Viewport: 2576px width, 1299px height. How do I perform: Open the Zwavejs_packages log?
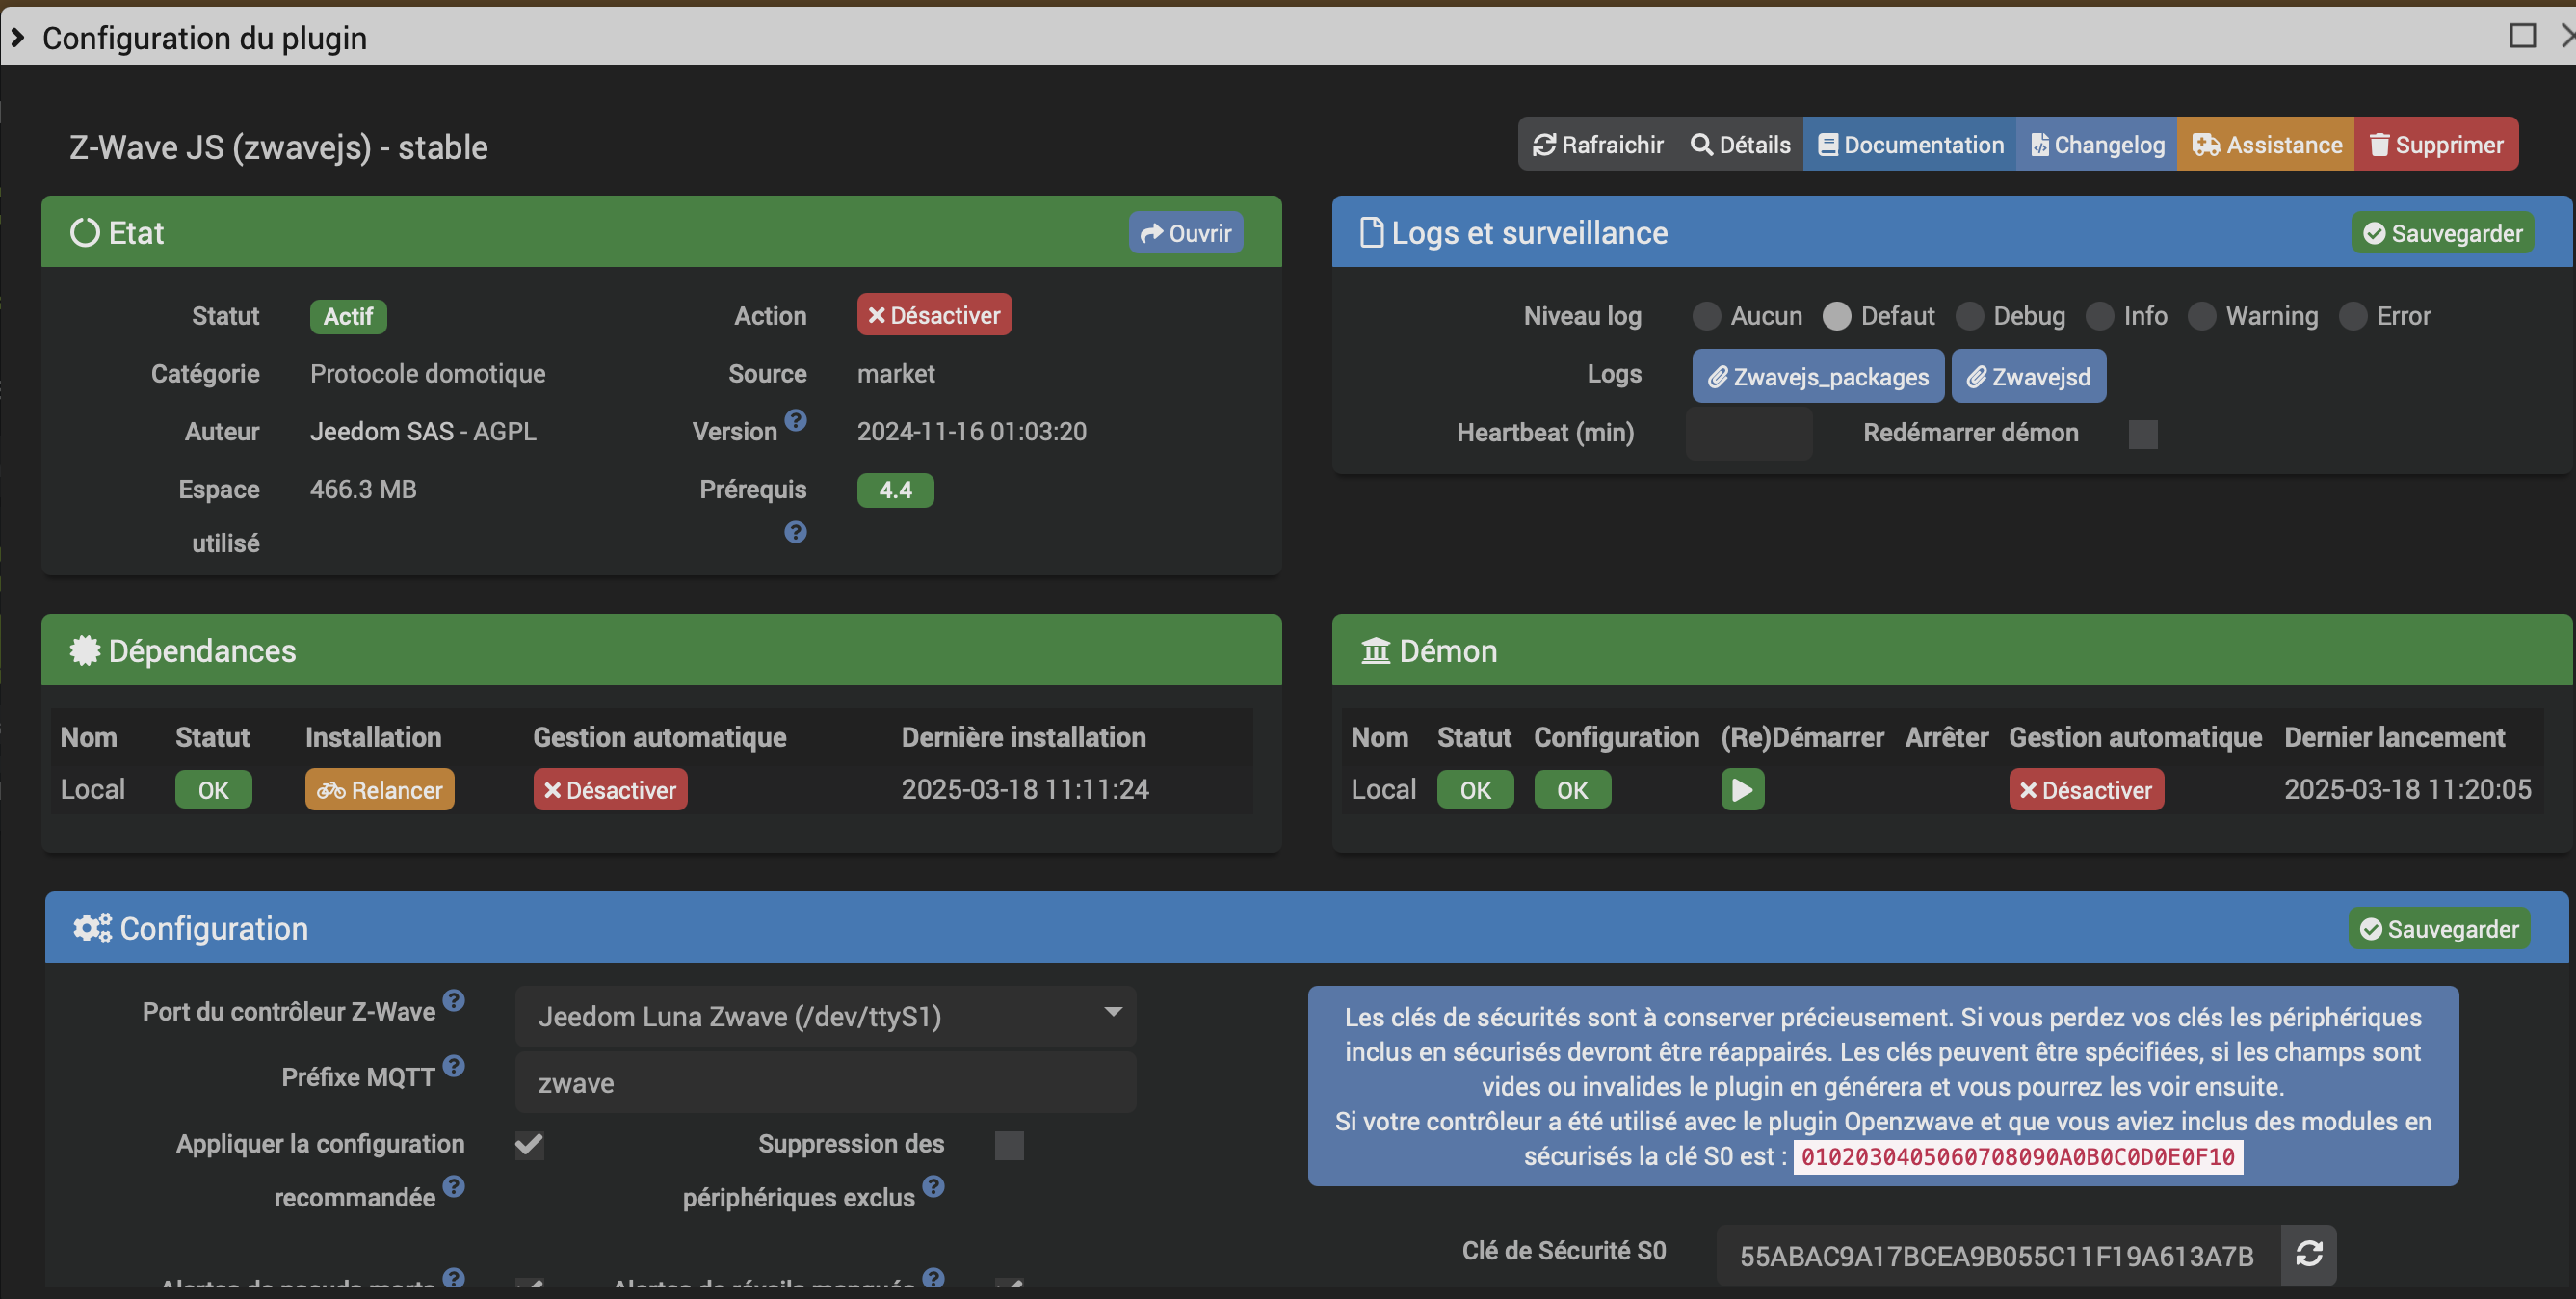pos(1817,377)
